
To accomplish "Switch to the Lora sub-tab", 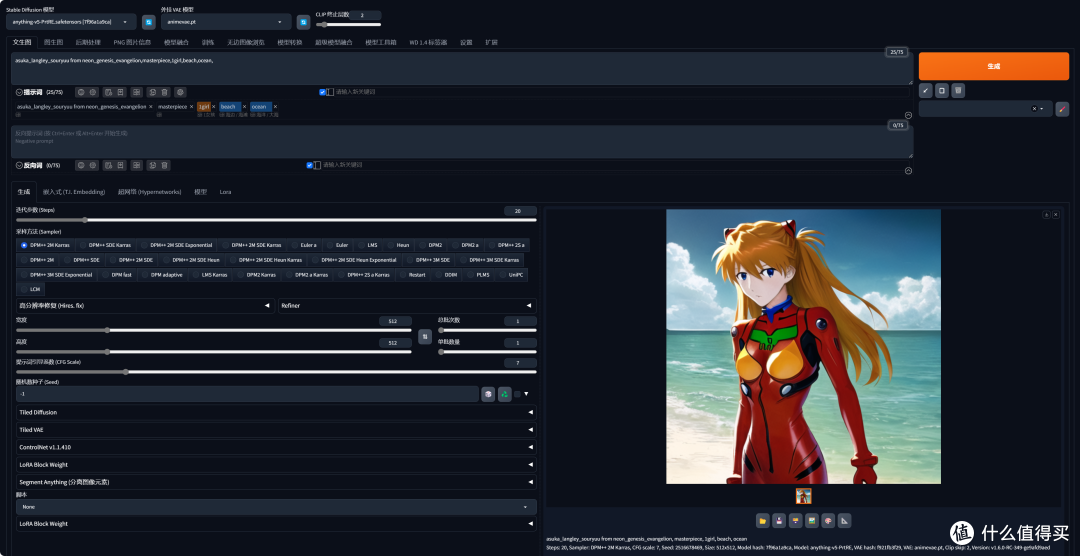I will [225, 192].
